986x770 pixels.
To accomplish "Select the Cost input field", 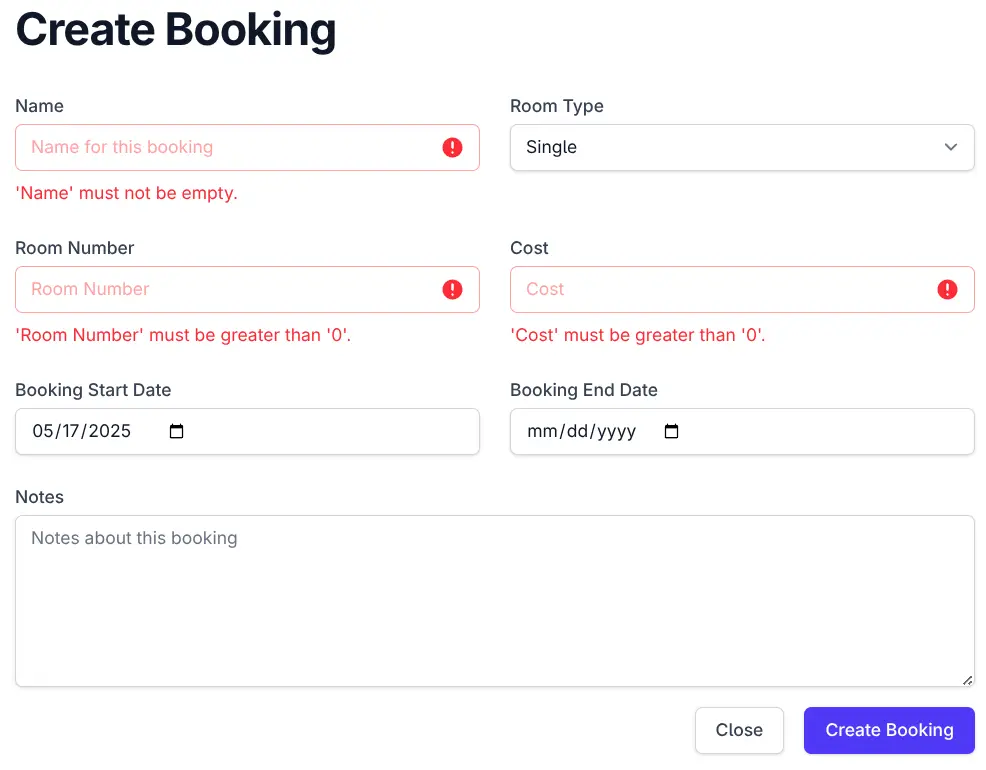I will pos(742,290).
